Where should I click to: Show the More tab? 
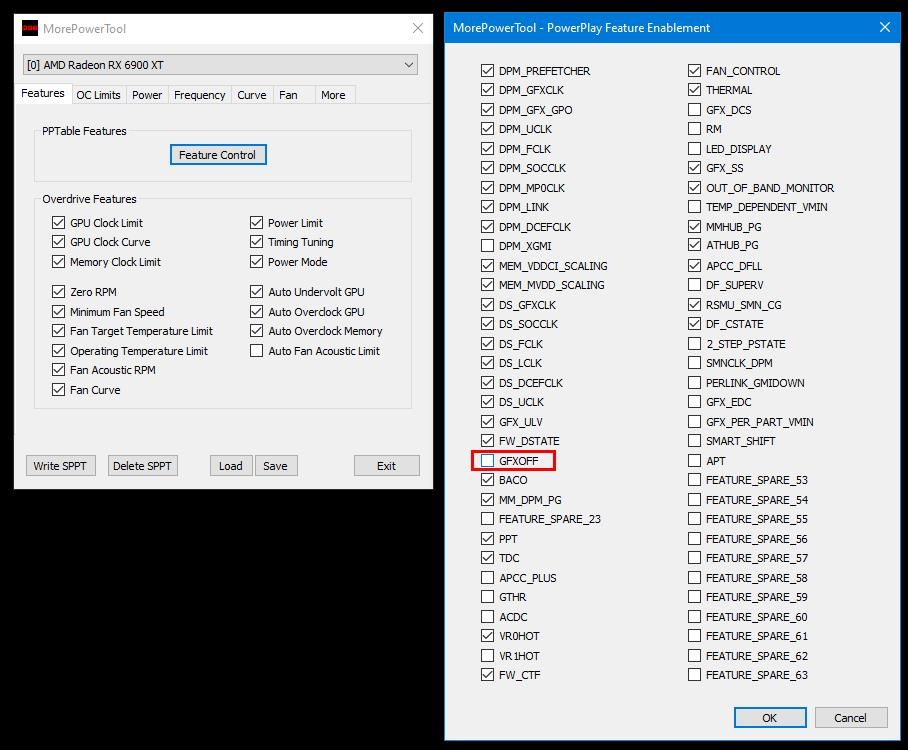(x=334, y=95)
